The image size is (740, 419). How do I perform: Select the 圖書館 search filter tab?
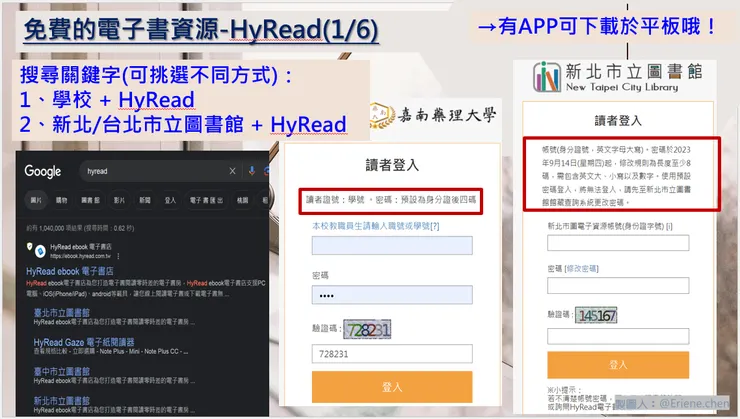point(90,200)
